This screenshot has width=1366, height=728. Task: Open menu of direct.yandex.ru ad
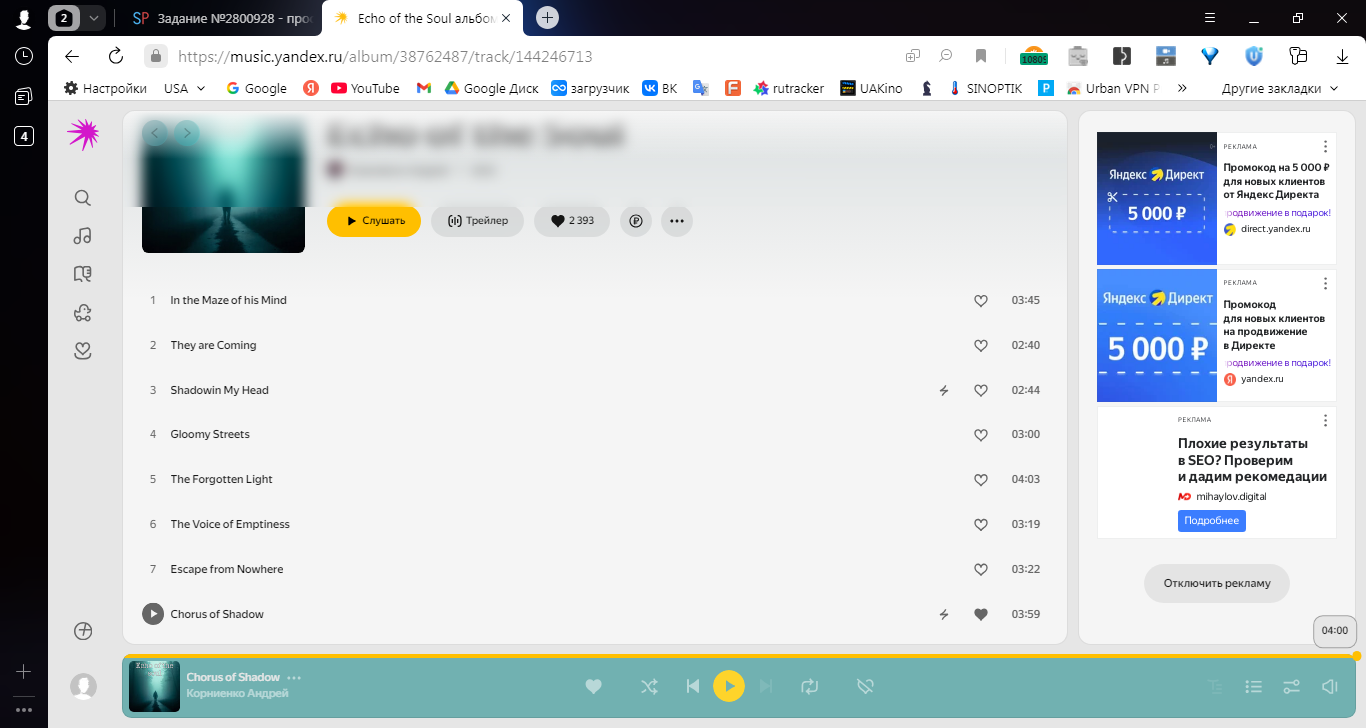click(1326, 147)
